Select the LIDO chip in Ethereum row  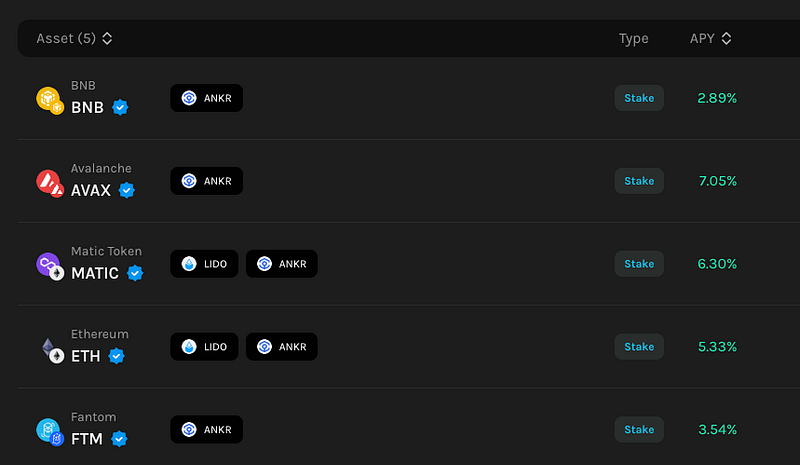point(204,347)
